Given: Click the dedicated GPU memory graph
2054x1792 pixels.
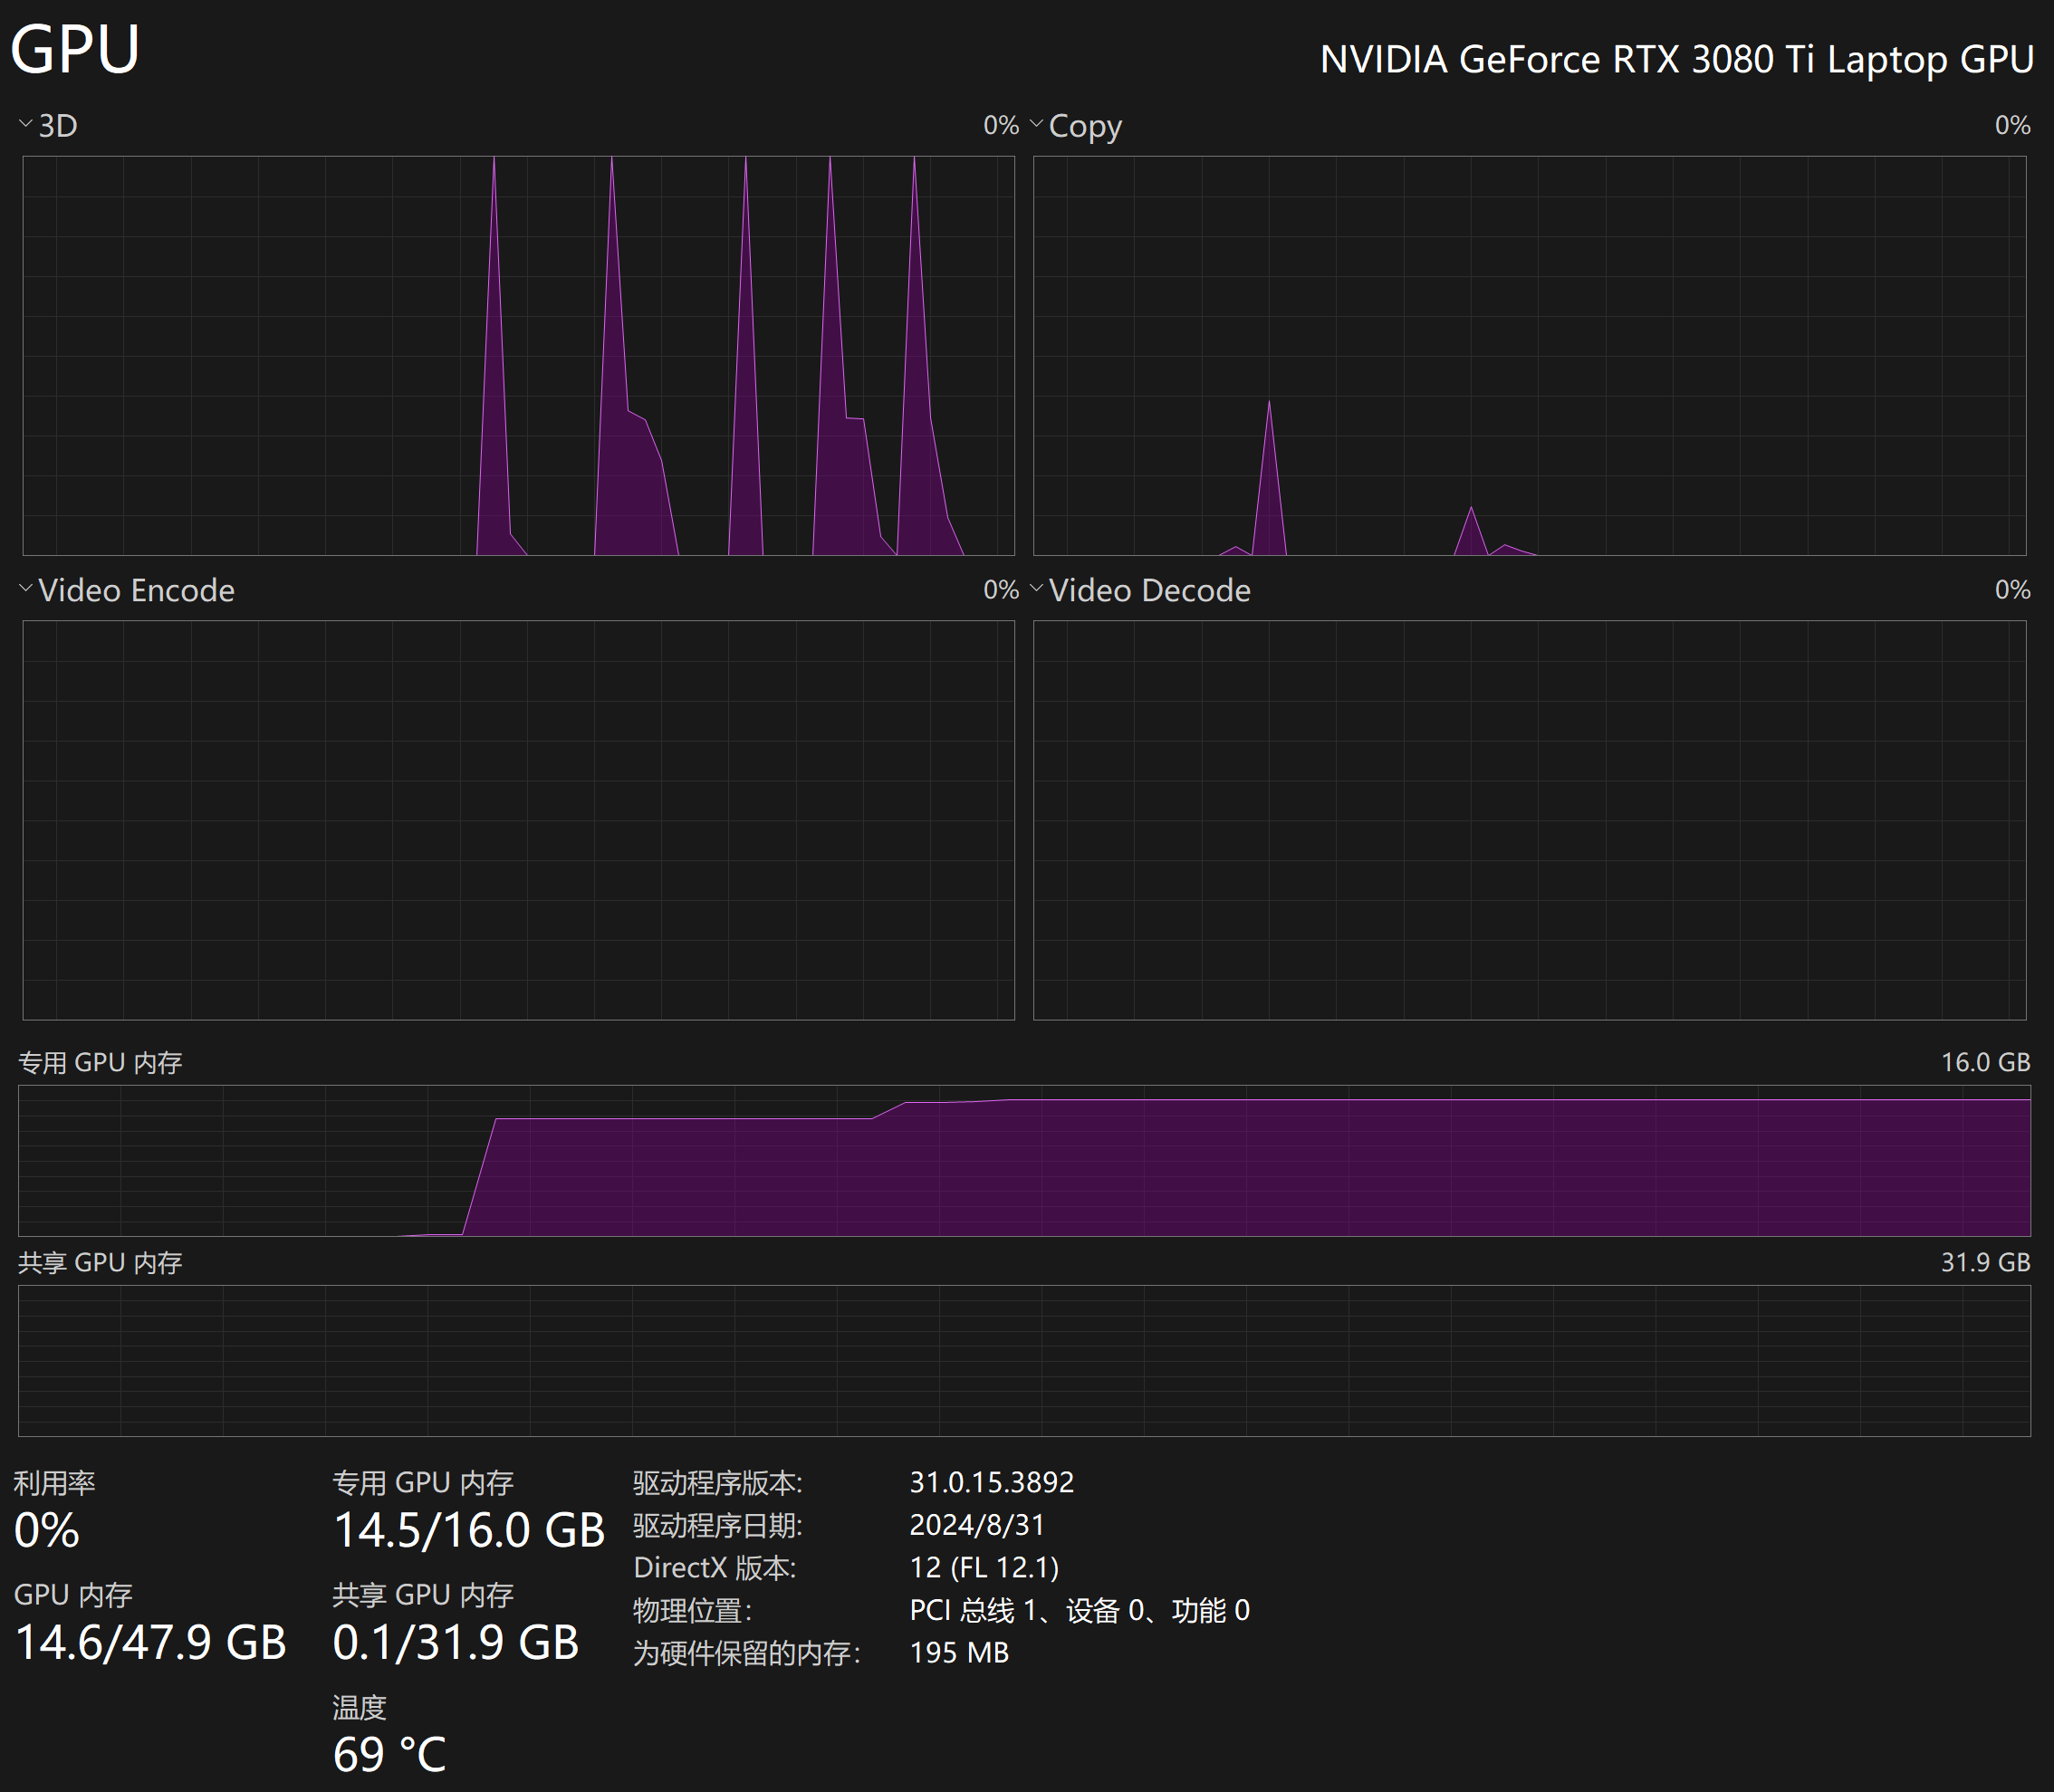Looking at the screenshot, I should click(1024, 1160).
